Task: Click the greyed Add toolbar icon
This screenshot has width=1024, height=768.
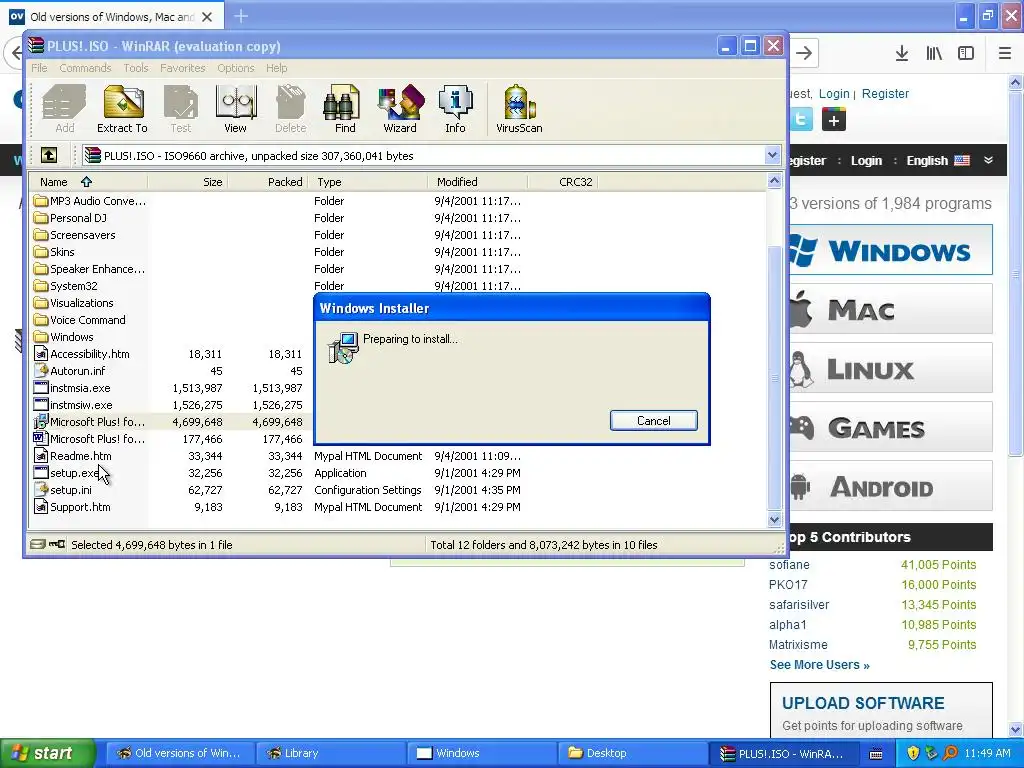Action: [x=64, y=109]
